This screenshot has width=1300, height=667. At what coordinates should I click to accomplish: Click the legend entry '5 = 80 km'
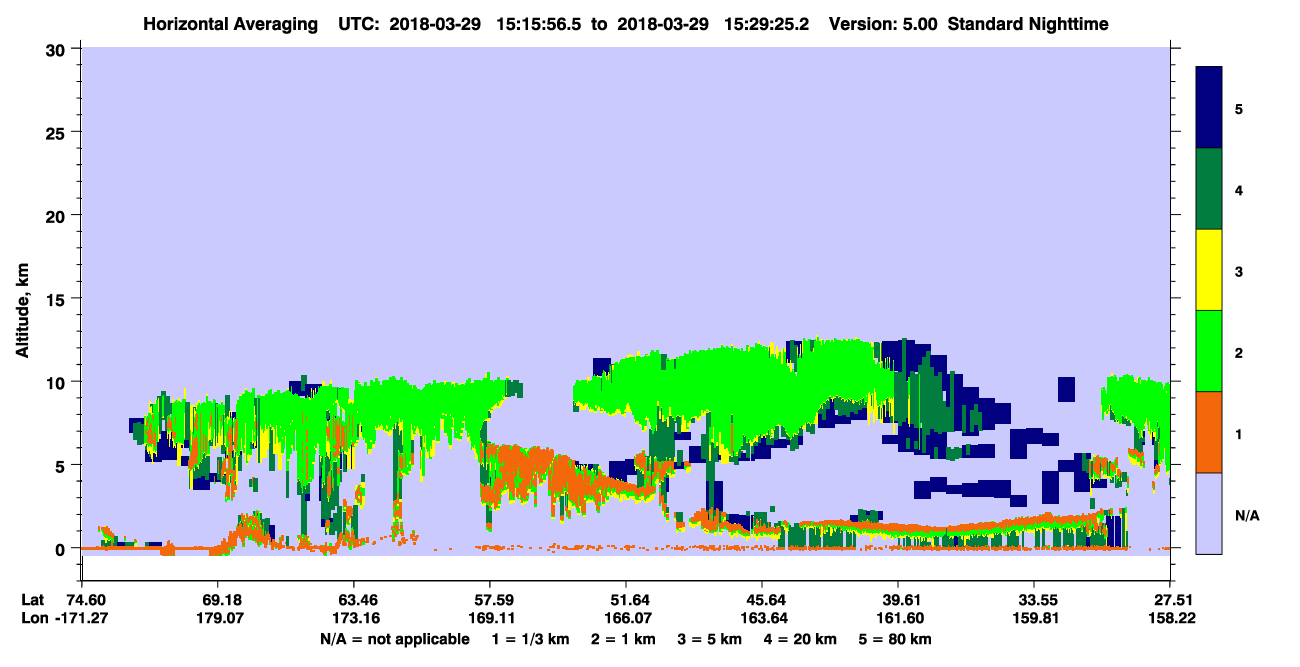click(896, 639)
